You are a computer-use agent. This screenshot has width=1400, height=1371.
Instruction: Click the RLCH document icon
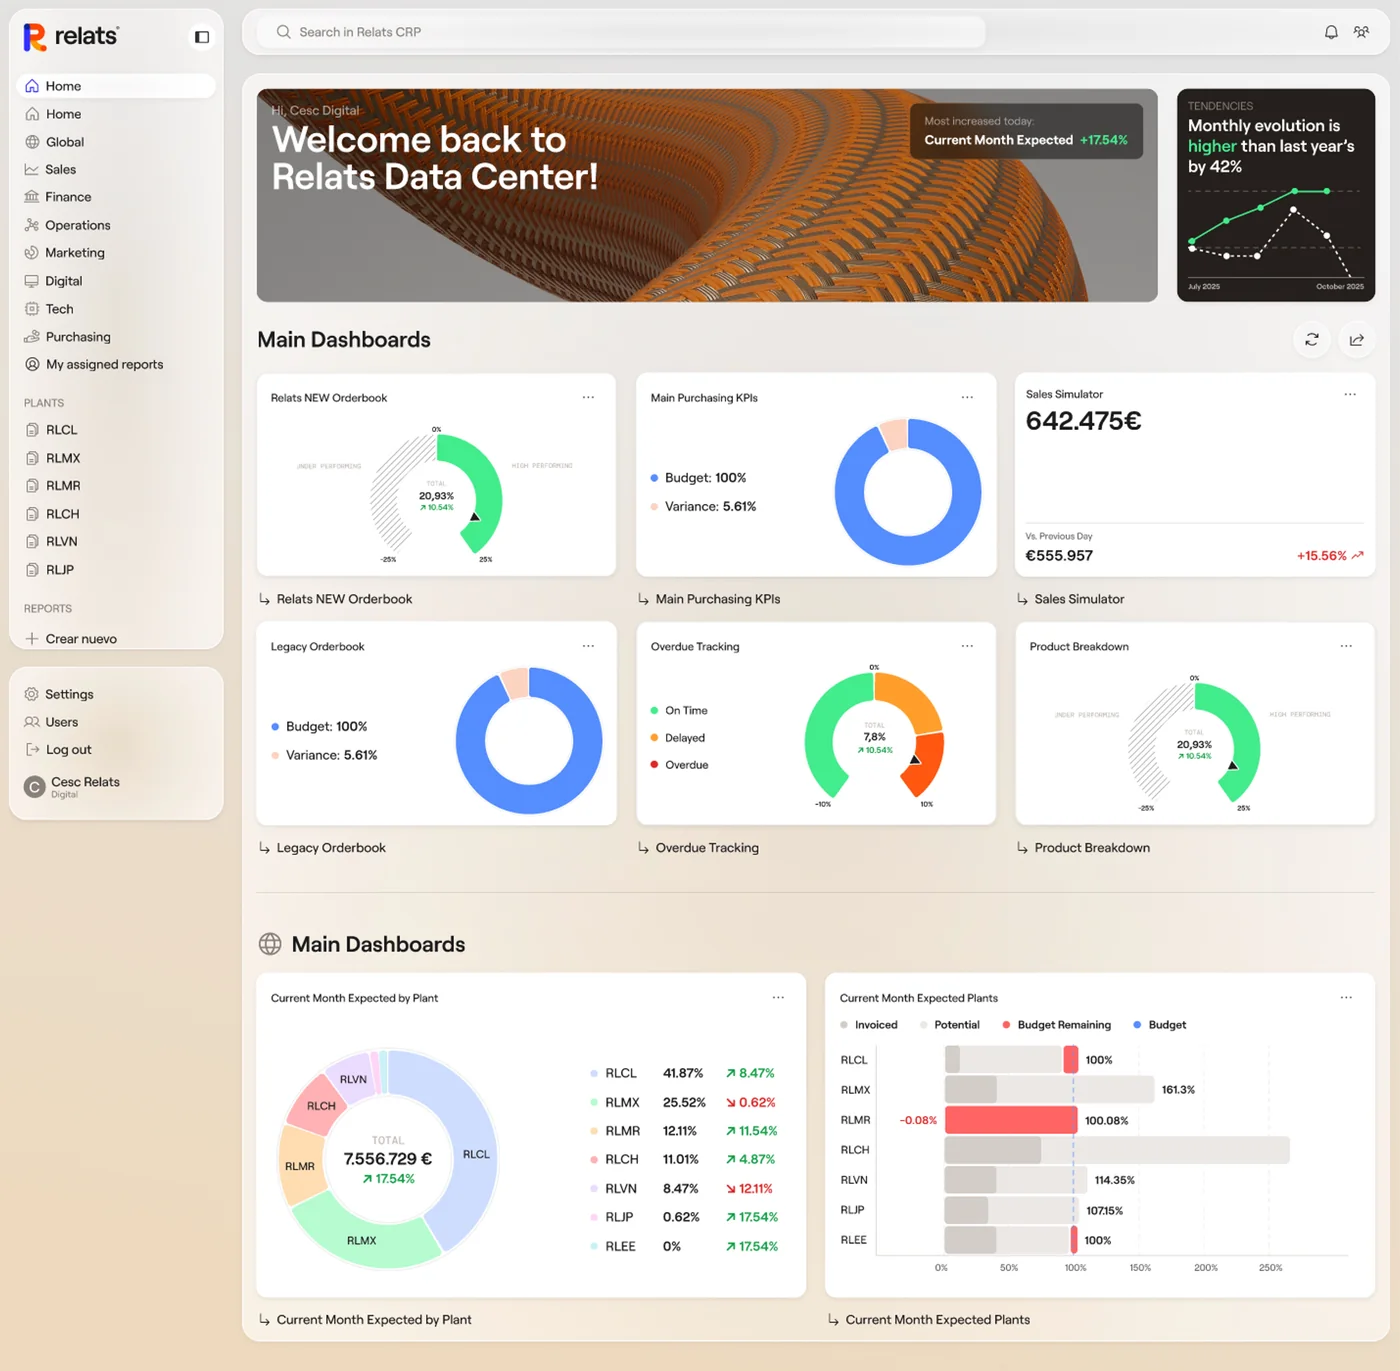click(x=32, y=514)
